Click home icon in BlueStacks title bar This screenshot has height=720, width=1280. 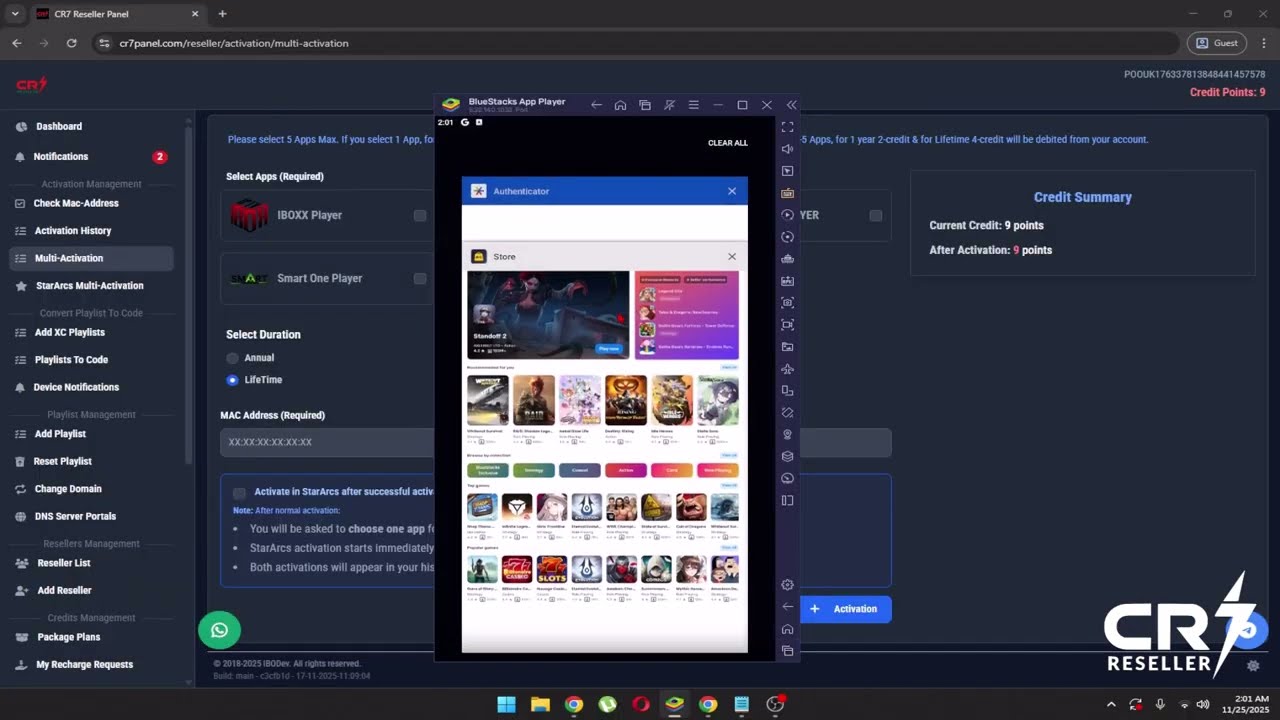tap(620, 105)
